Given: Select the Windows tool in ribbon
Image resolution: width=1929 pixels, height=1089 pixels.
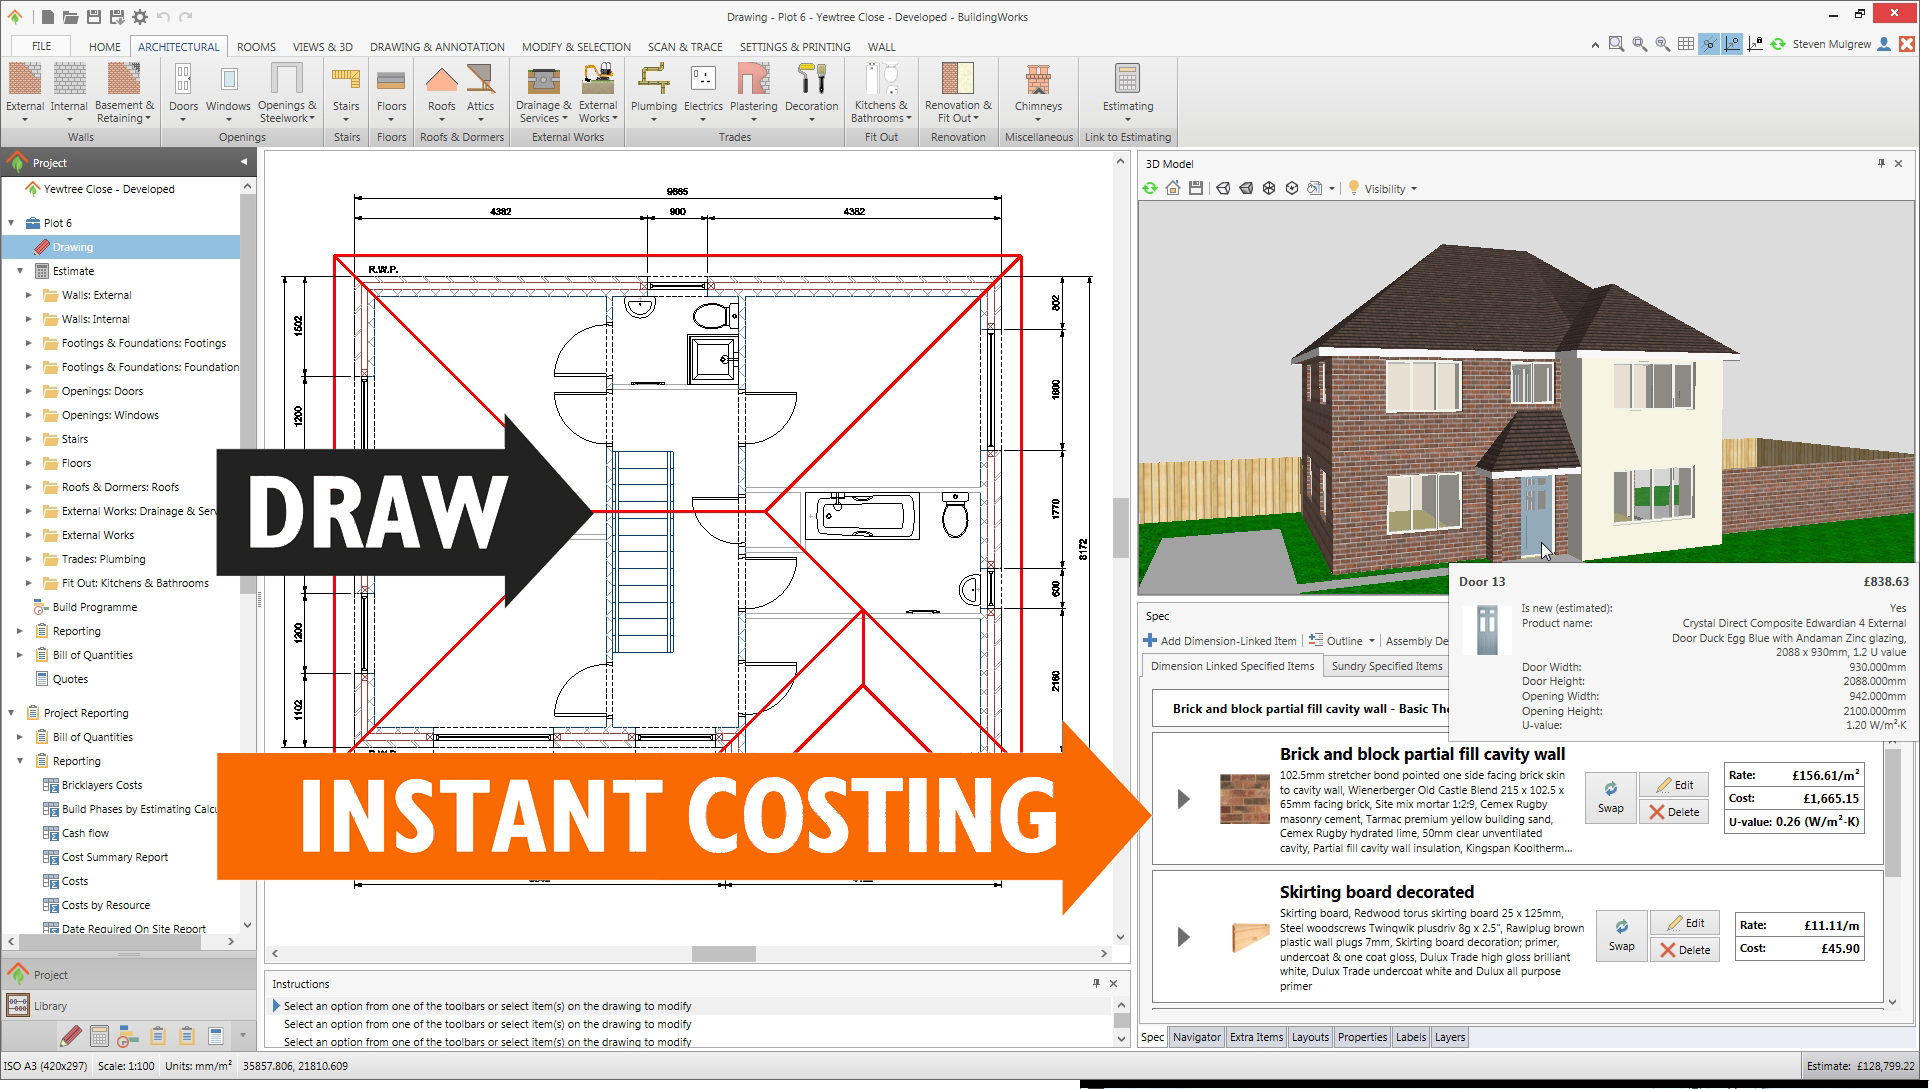Looking at the screenshot, I should 228,92.
